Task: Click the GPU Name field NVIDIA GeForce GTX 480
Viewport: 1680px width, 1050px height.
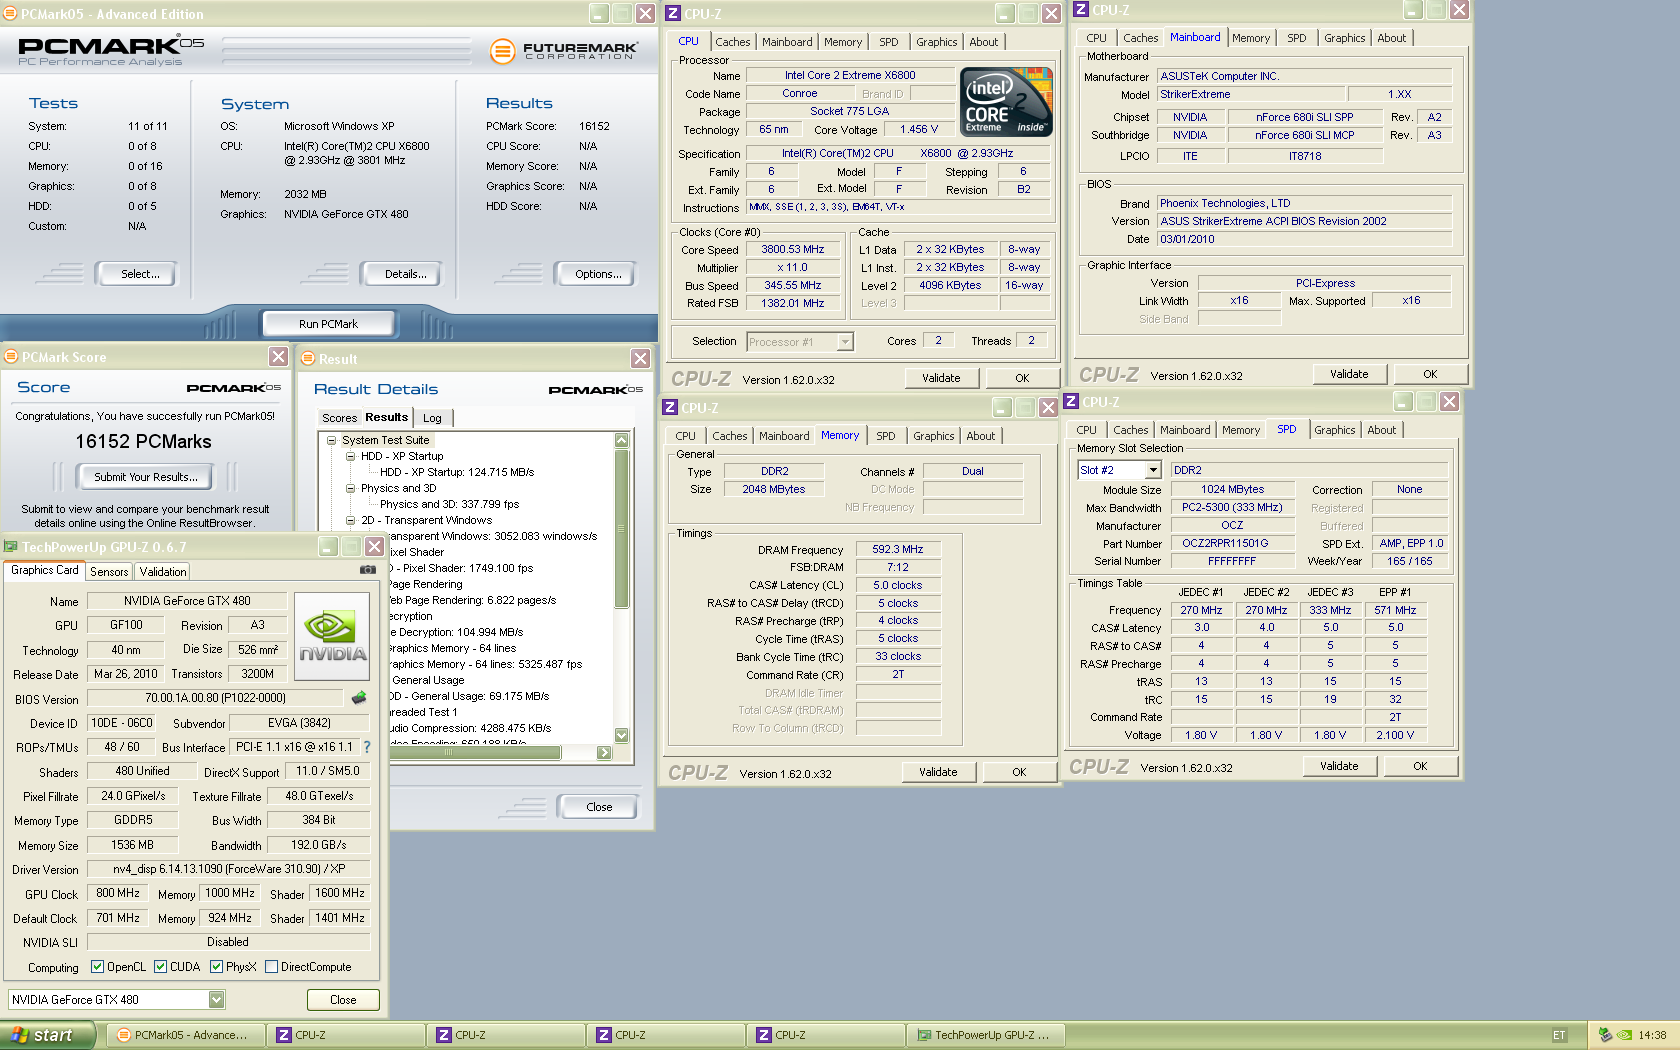Action: [187, 601]
